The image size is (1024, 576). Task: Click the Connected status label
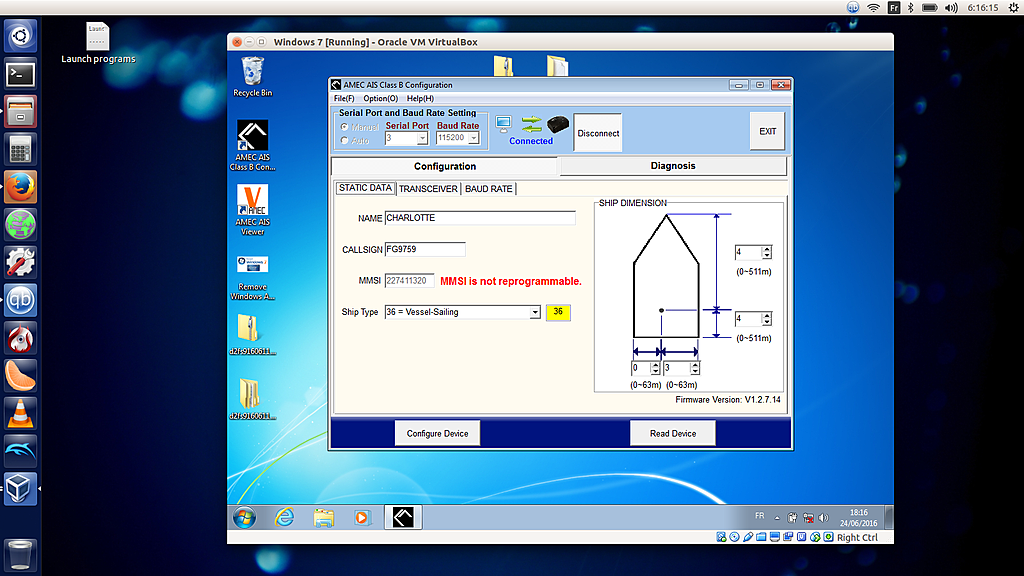(531, 141)
